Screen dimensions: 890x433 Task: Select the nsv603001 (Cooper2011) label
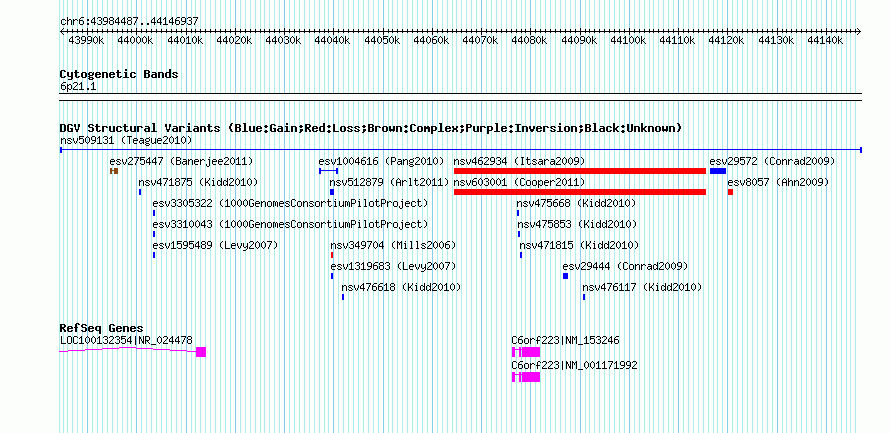click(519, 182)
